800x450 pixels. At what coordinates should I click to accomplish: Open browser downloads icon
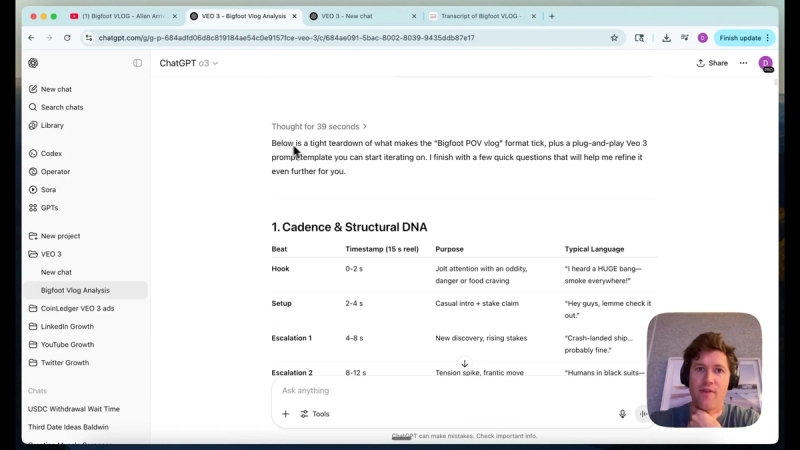pyautogui.click(x=666, y=38)
